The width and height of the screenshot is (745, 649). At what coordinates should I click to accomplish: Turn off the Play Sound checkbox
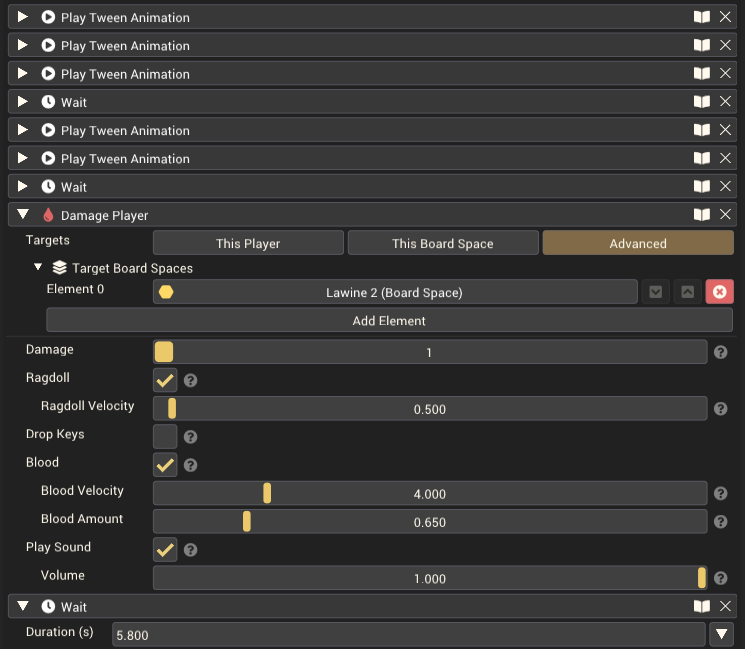(x=165, y=550)
